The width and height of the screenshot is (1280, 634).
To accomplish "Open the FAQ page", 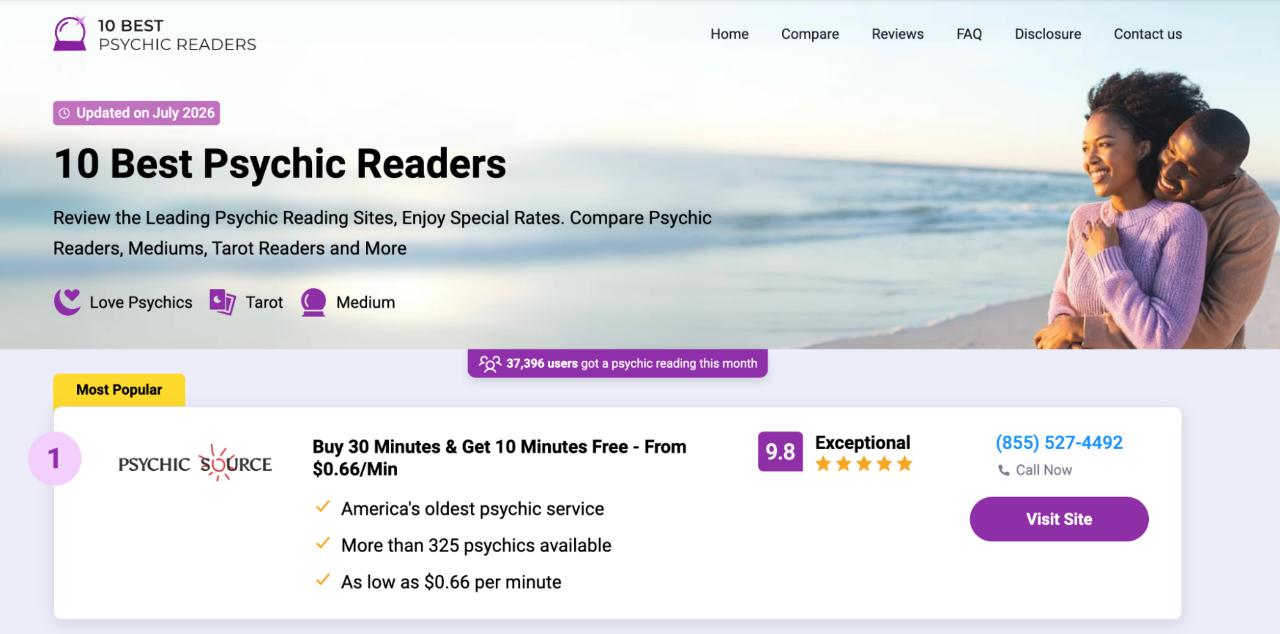I will tap(969, 34).
